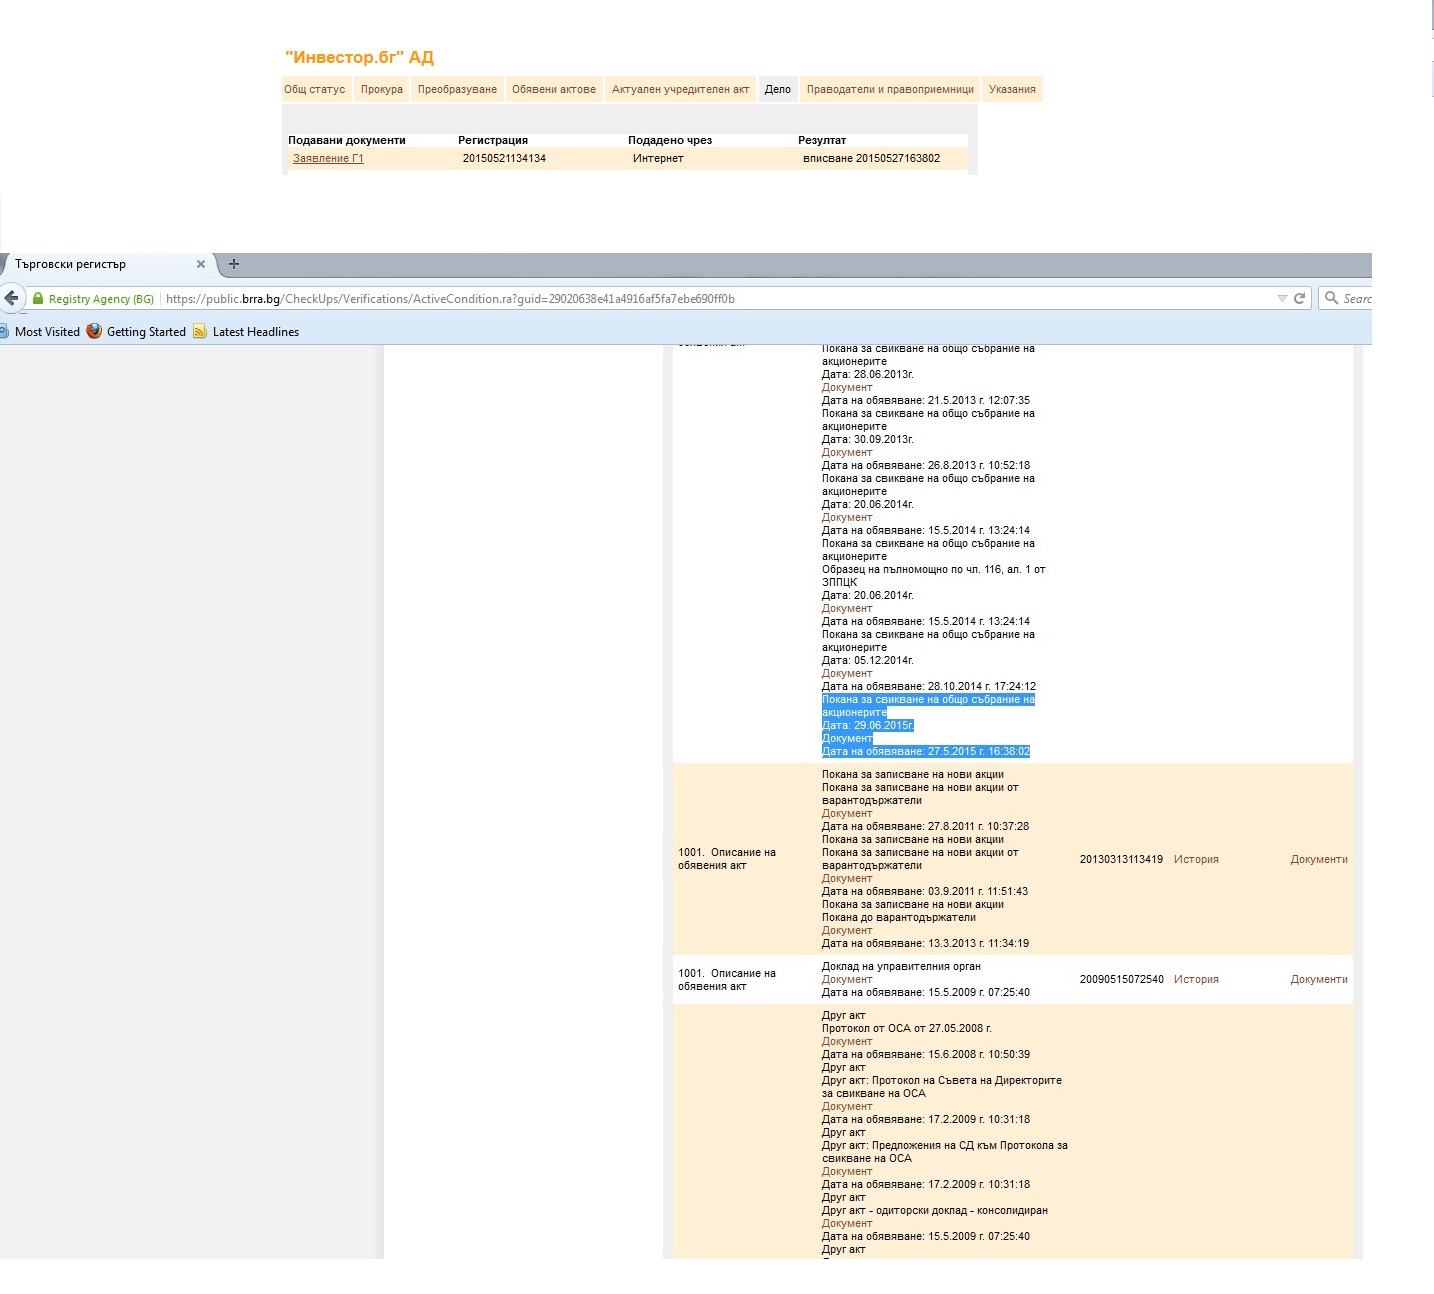Click the RSS feed icon beside Latest Headlines
The height and width of the screenshot is (1294, 1434).
[200, 331]
